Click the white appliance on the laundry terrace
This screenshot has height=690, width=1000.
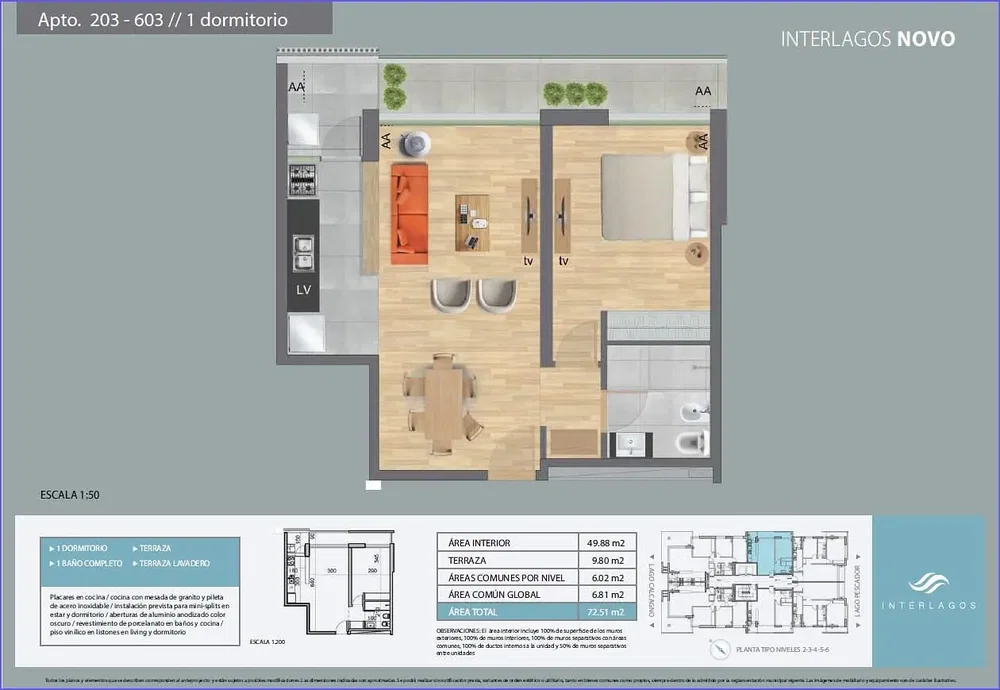click(303, 129)
